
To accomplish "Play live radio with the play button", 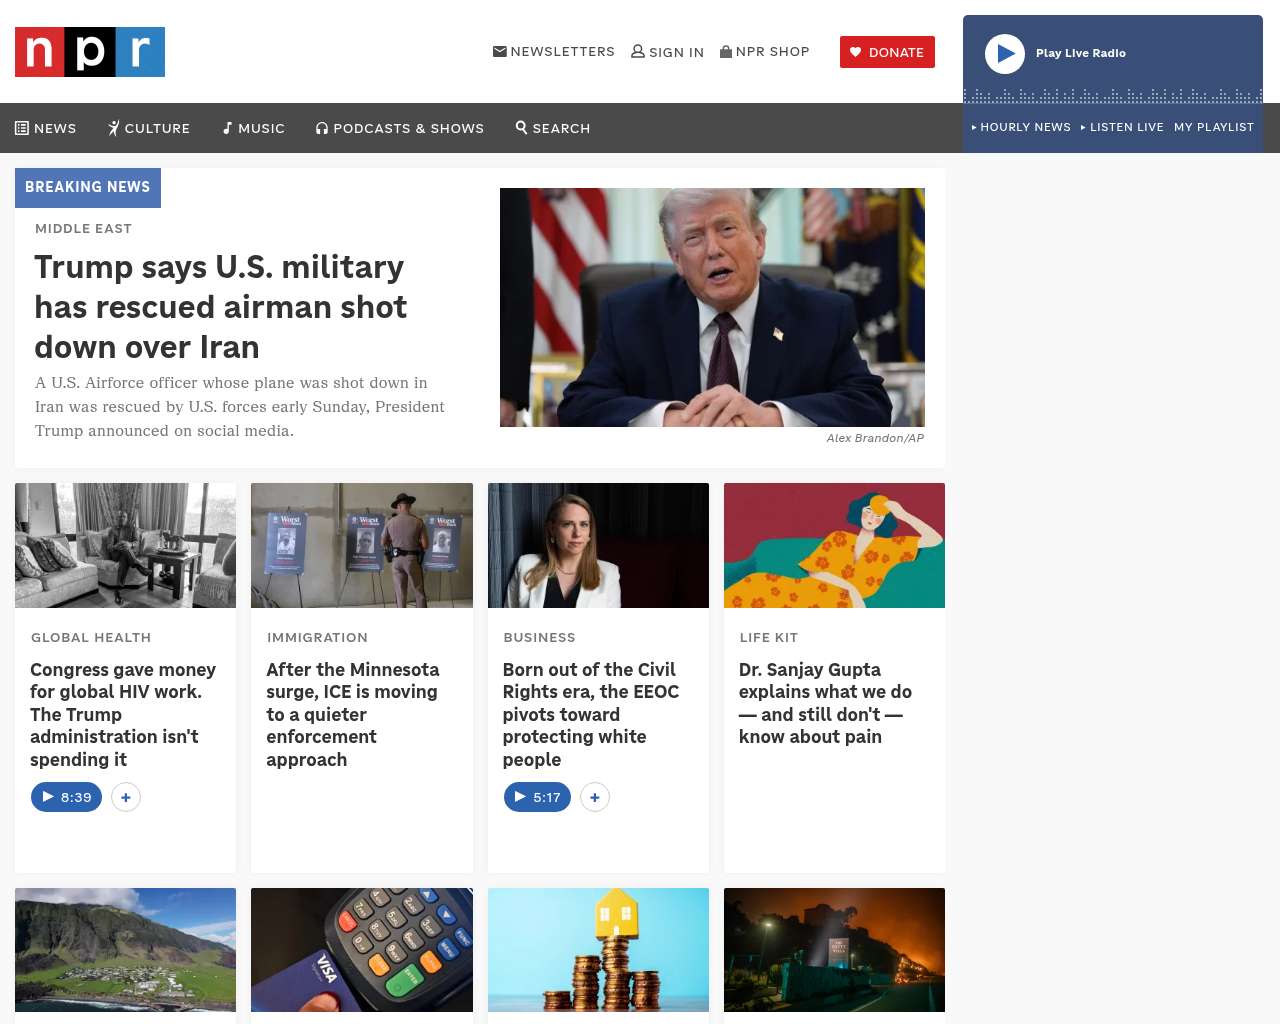I will (1005, 54).
